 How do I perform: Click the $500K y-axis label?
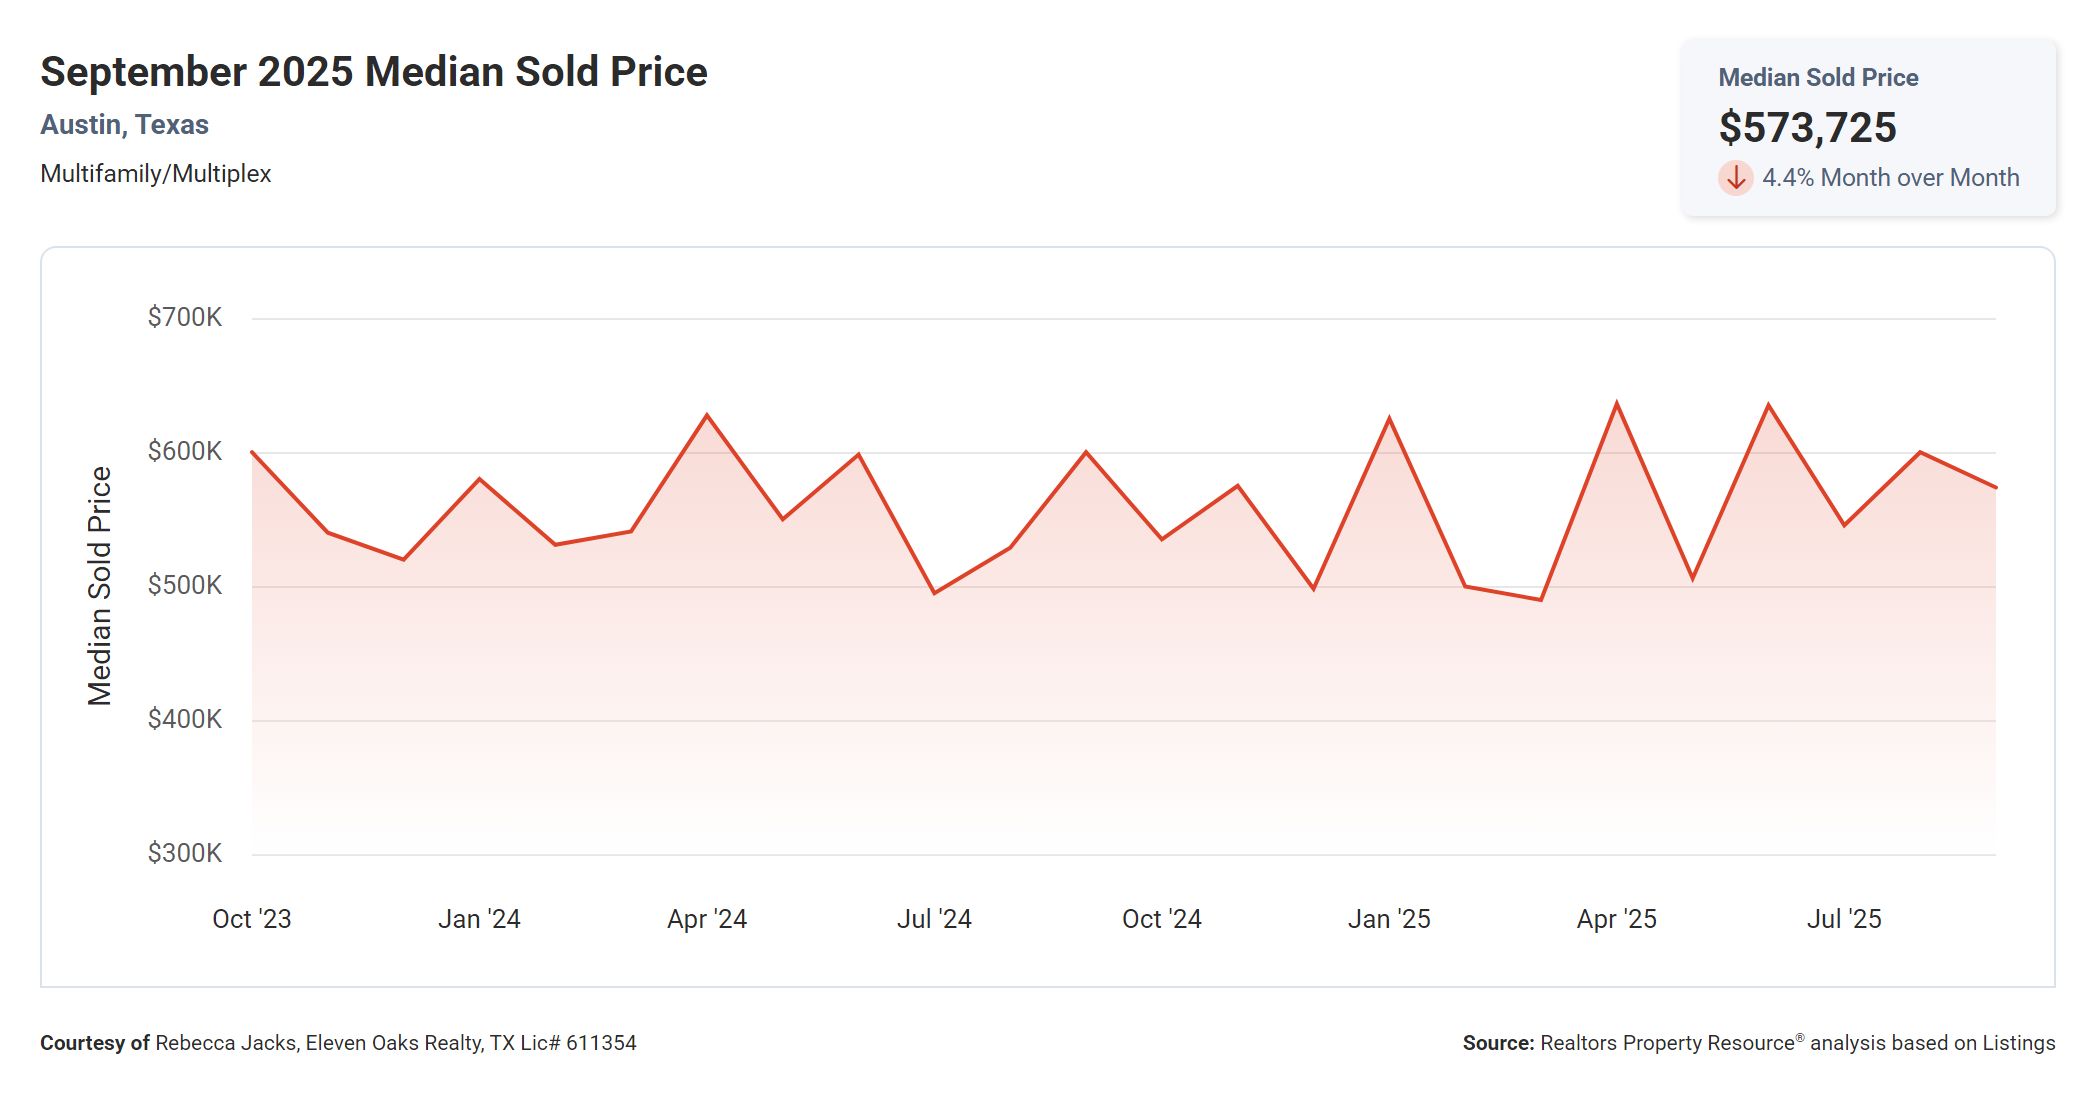tap(184, 585)
